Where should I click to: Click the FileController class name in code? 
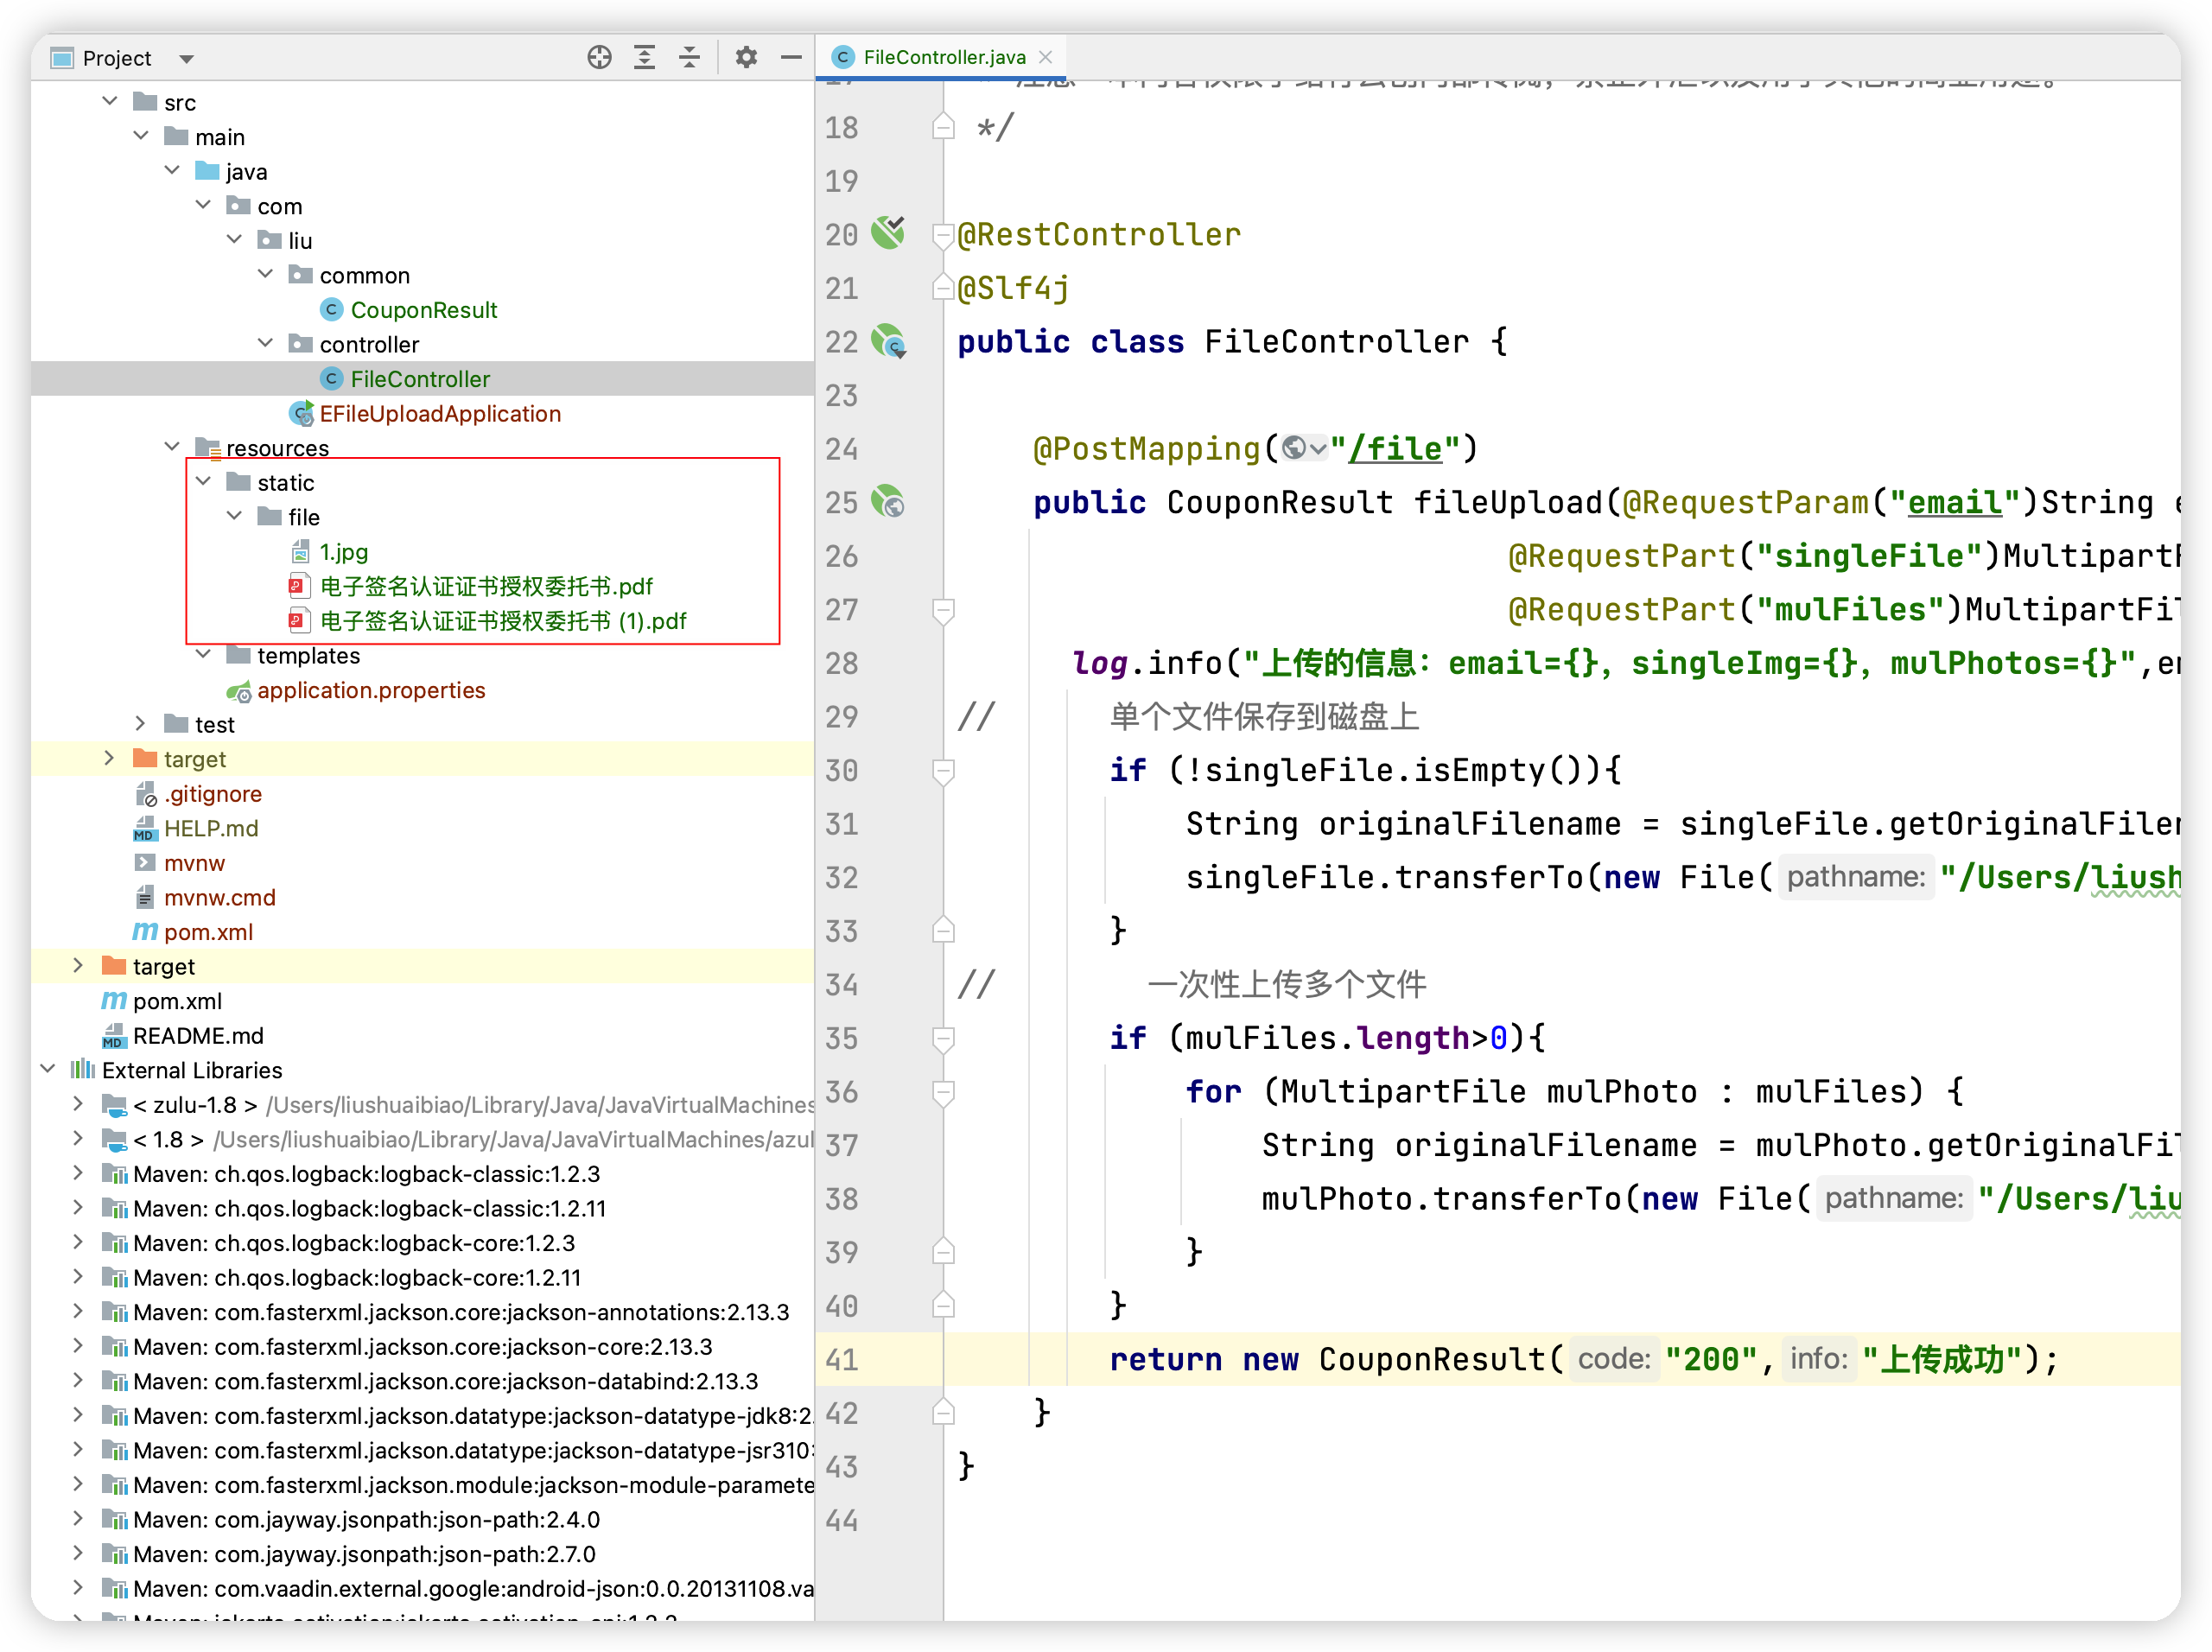click(x=1336, y=342)
